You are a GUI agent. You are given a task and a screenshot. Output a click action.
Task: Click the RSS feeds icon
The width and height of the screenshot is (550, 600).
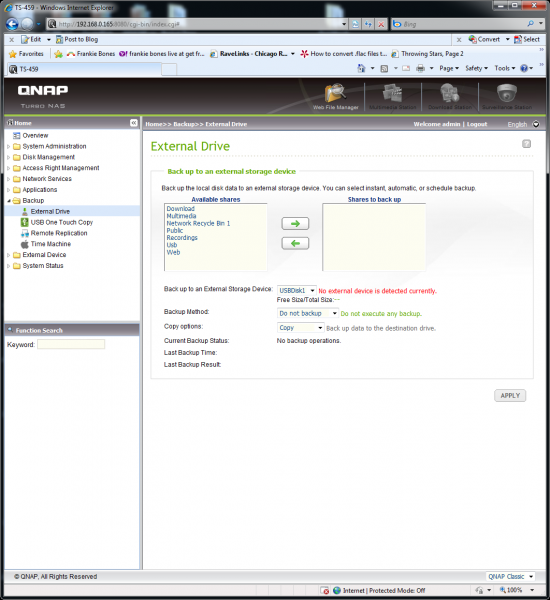tap(384, 68)
